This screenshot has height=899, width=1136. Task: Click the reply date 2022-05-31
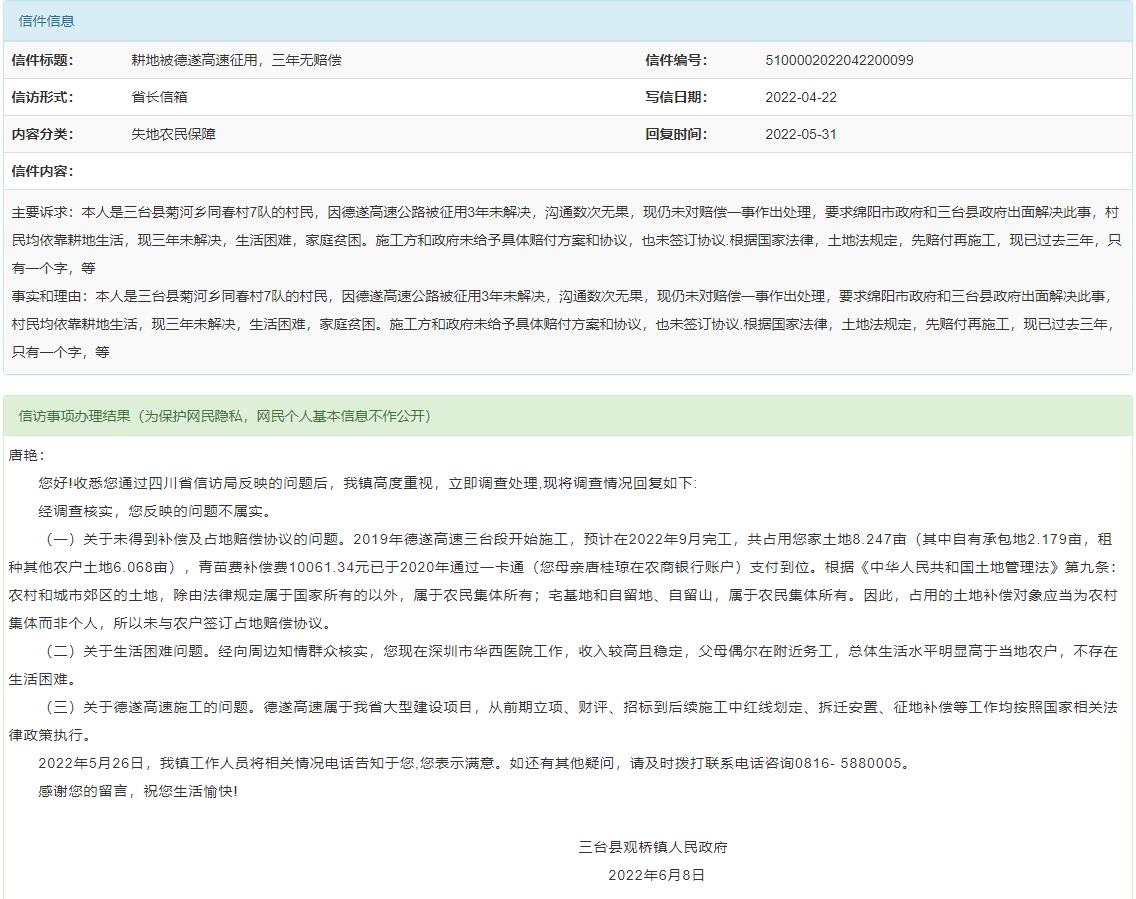[801, 134]
